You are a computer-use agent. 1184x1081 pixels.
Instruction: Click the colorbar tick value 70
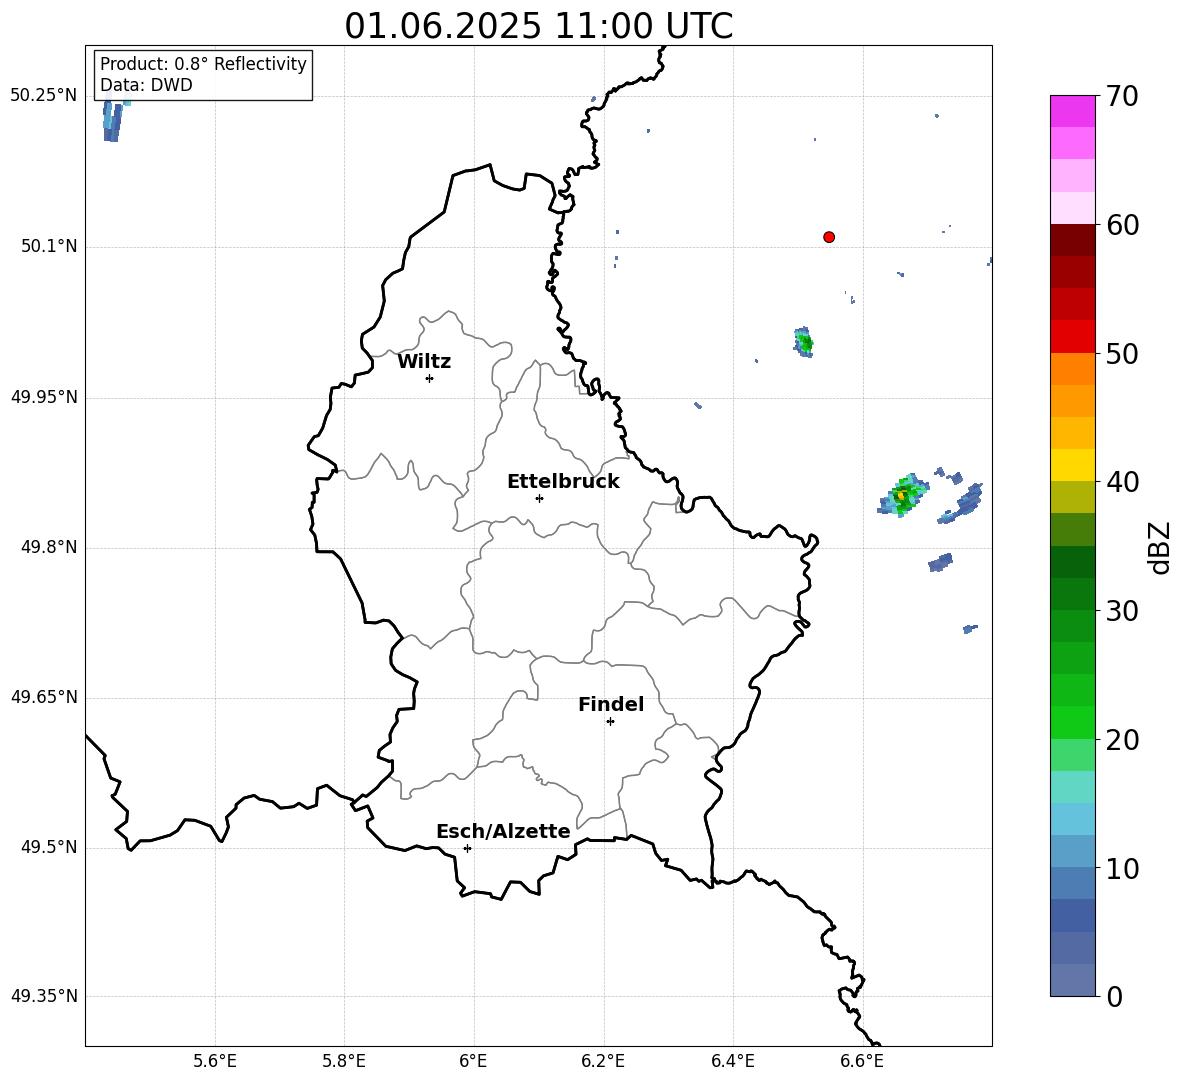click(1122, 96)
